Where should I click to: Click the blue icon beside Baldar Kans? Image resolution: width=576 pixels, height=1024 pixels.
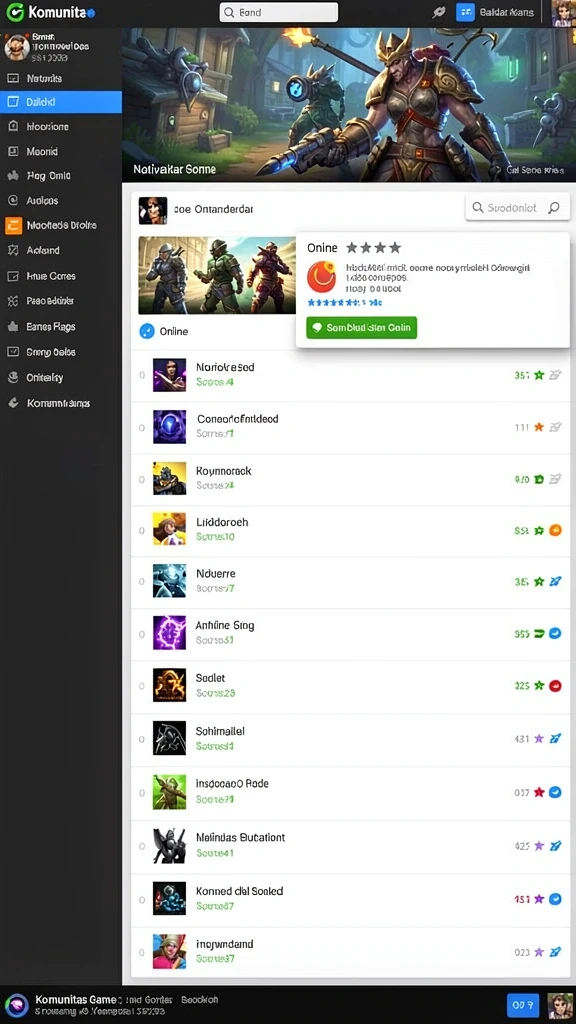coord(464,12)
